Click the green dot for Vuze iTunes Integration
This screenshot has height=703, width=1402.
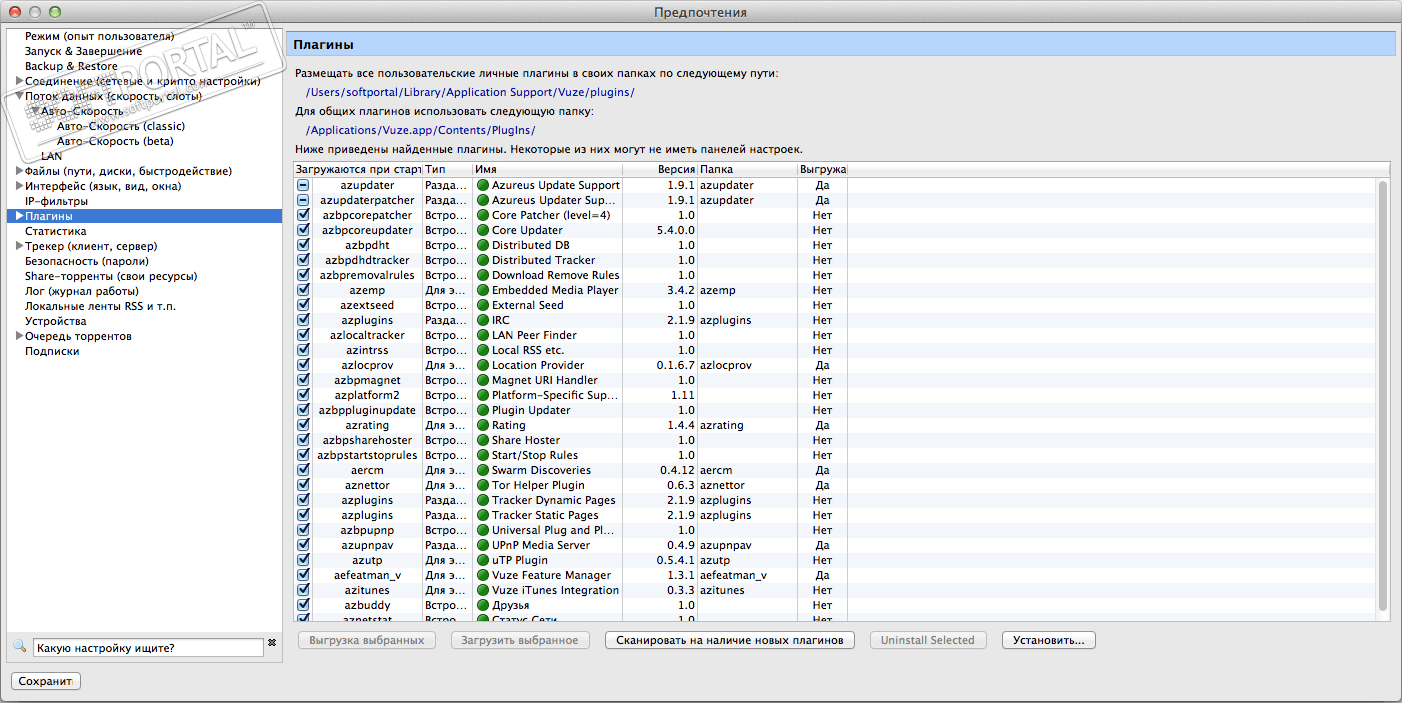[x=482, y=590]
